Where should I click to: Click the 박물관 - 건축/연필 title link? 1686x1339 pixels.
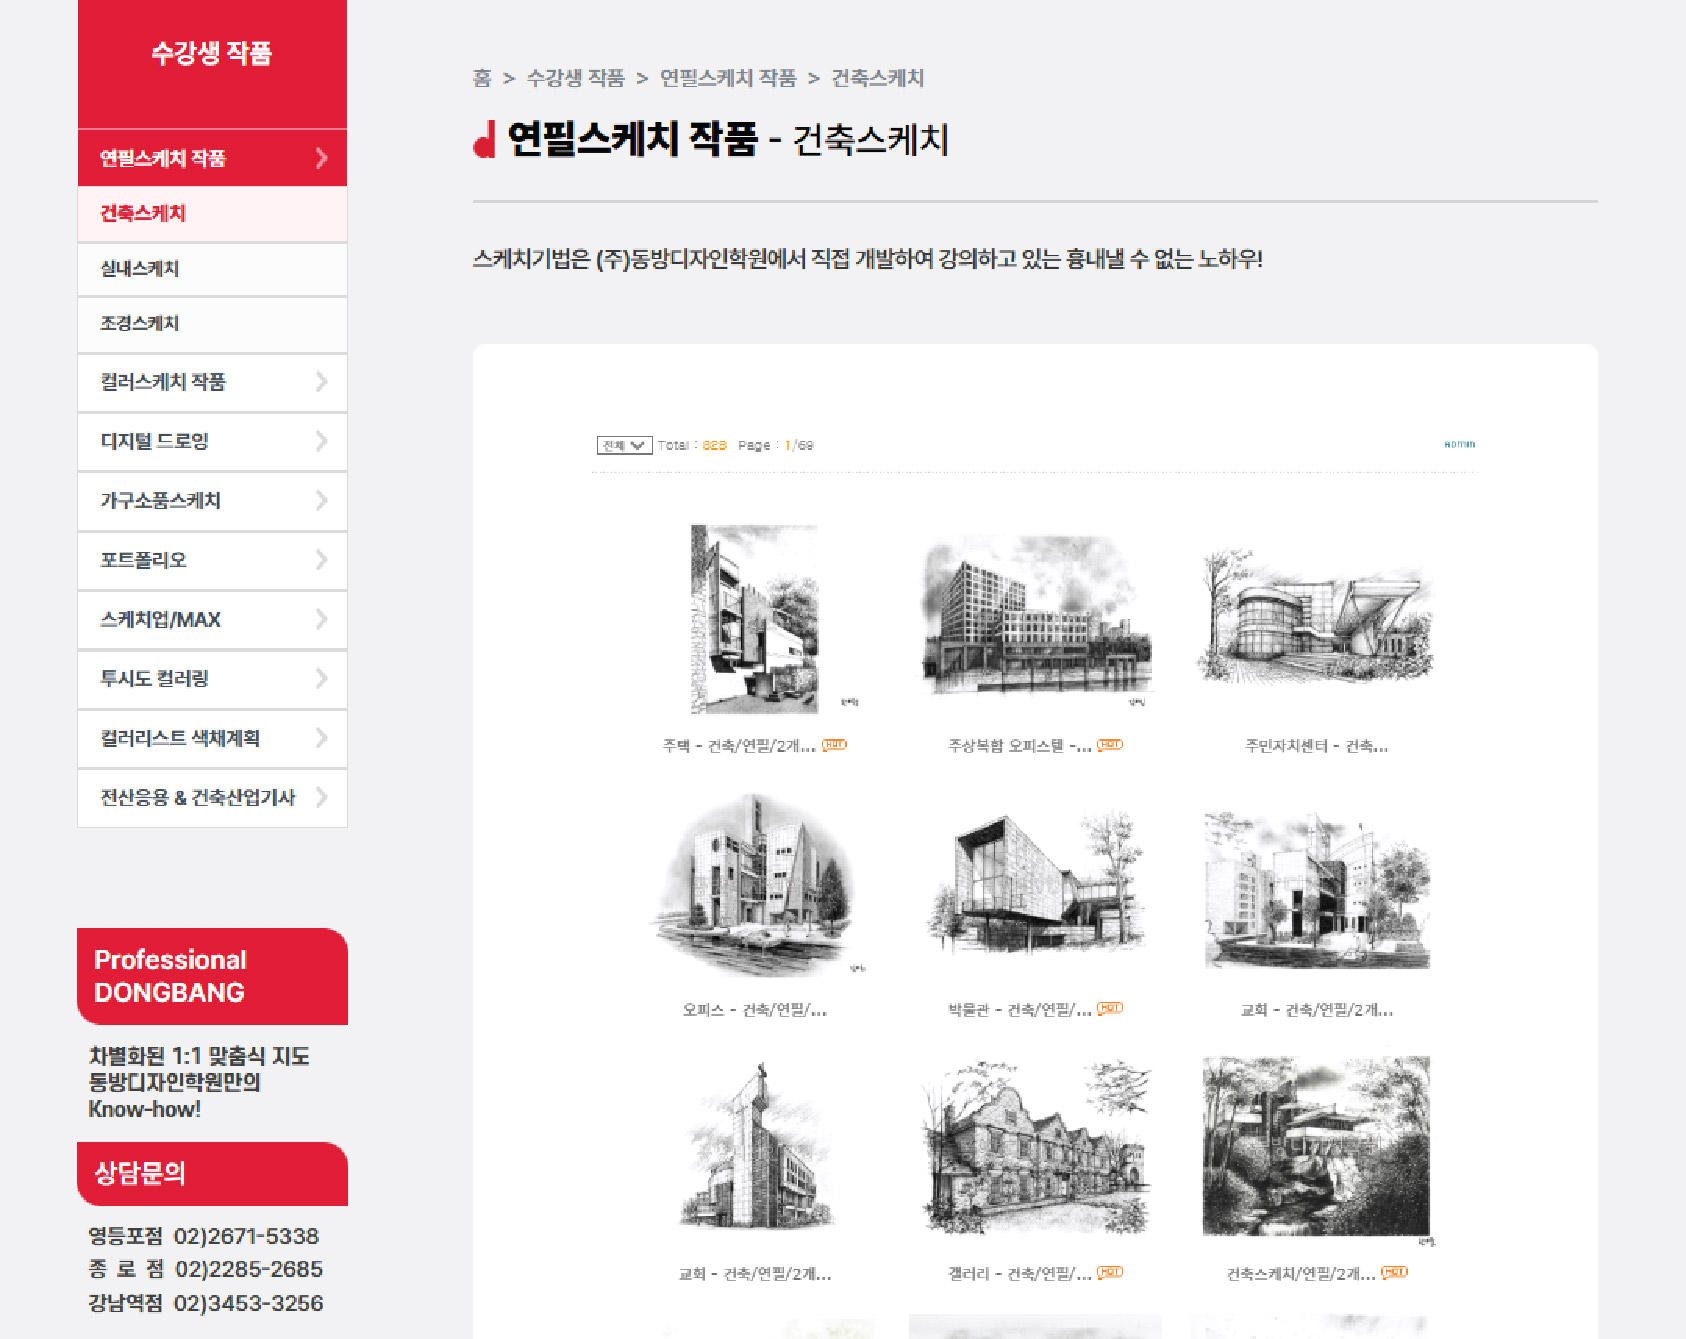click(1020, 1010)
